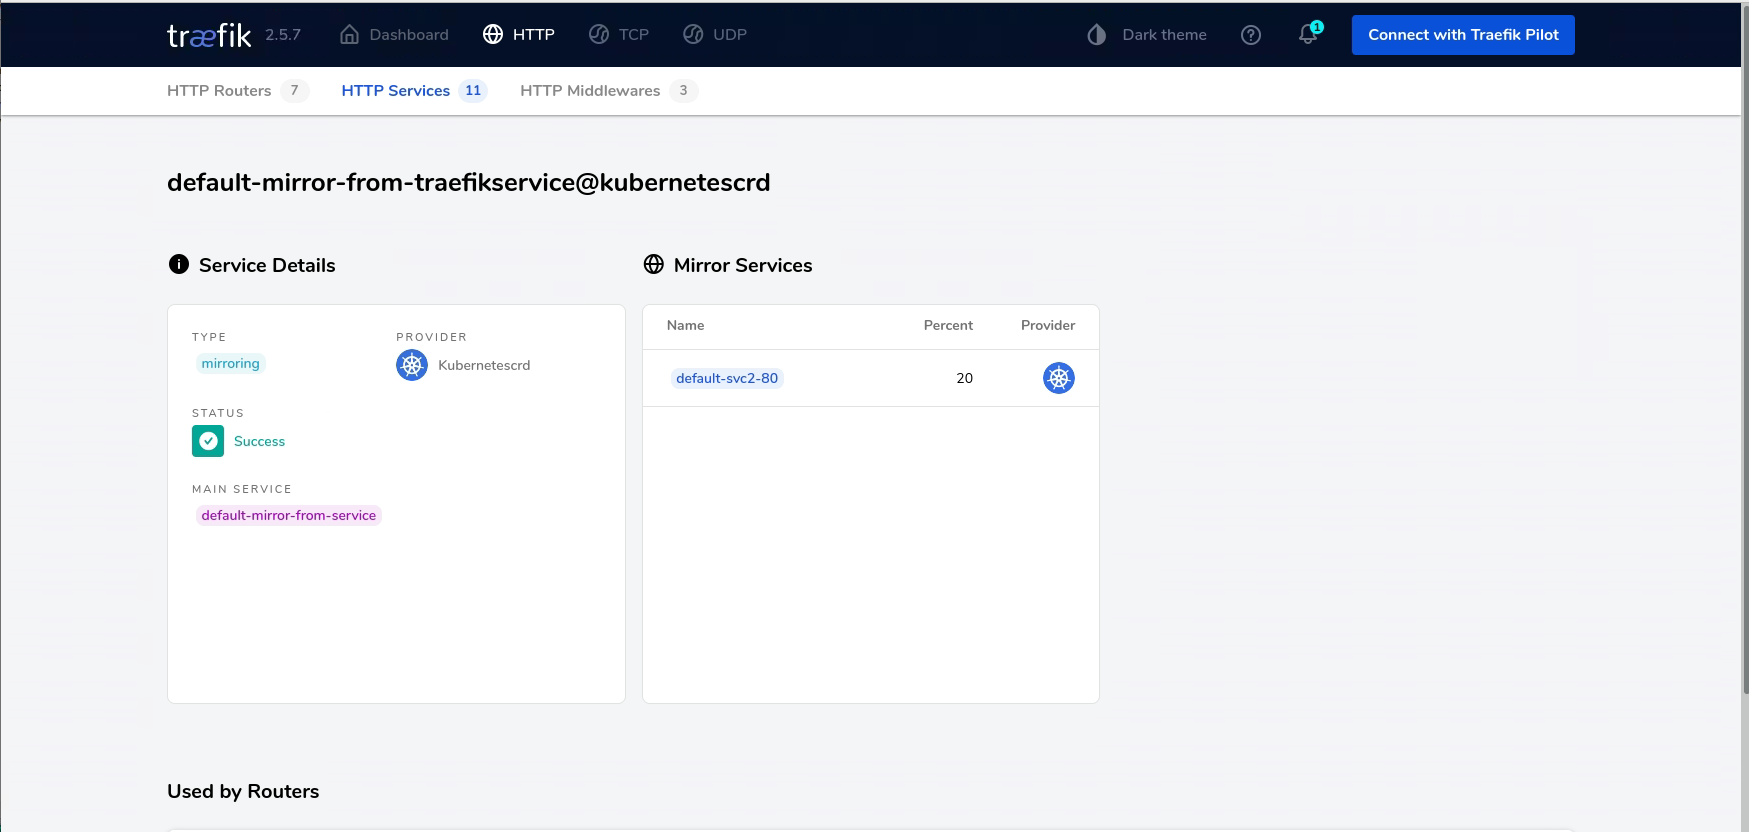Switch to the HTTP Routers tab
1749x832 pixels.
pyautogui.click(x=237, y=91)
